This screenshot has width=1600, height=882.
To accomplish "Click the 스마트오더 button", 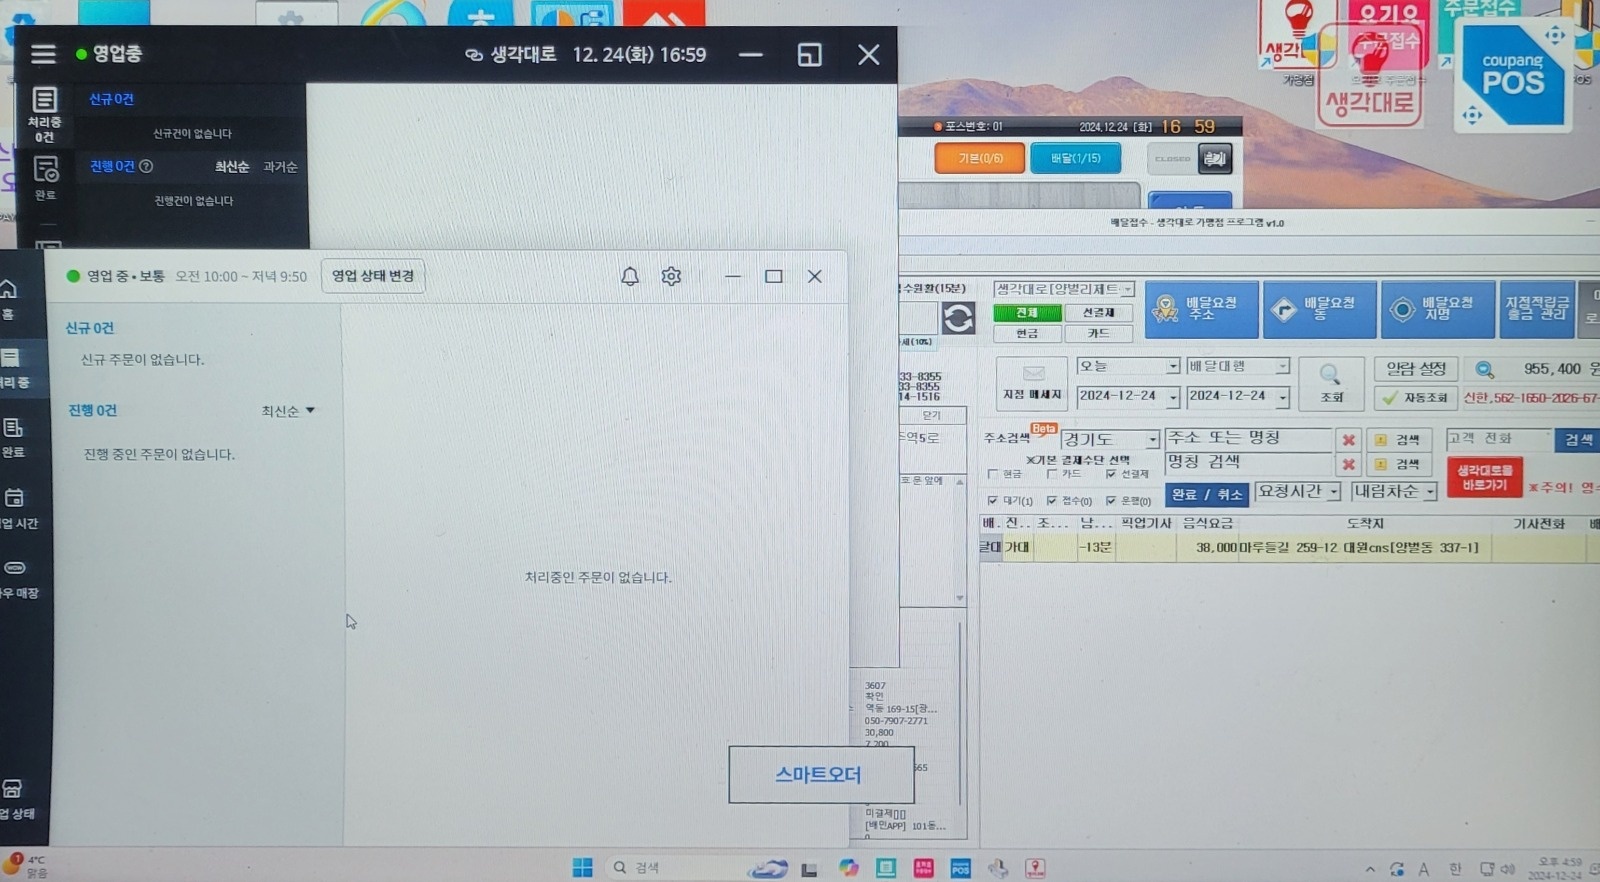I will coord(821,774).
